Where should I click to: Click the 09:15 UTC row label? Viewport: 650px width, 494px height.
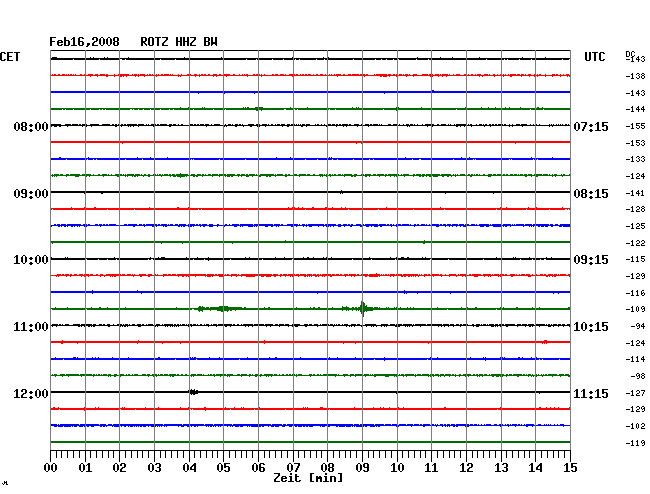(591, 260)
